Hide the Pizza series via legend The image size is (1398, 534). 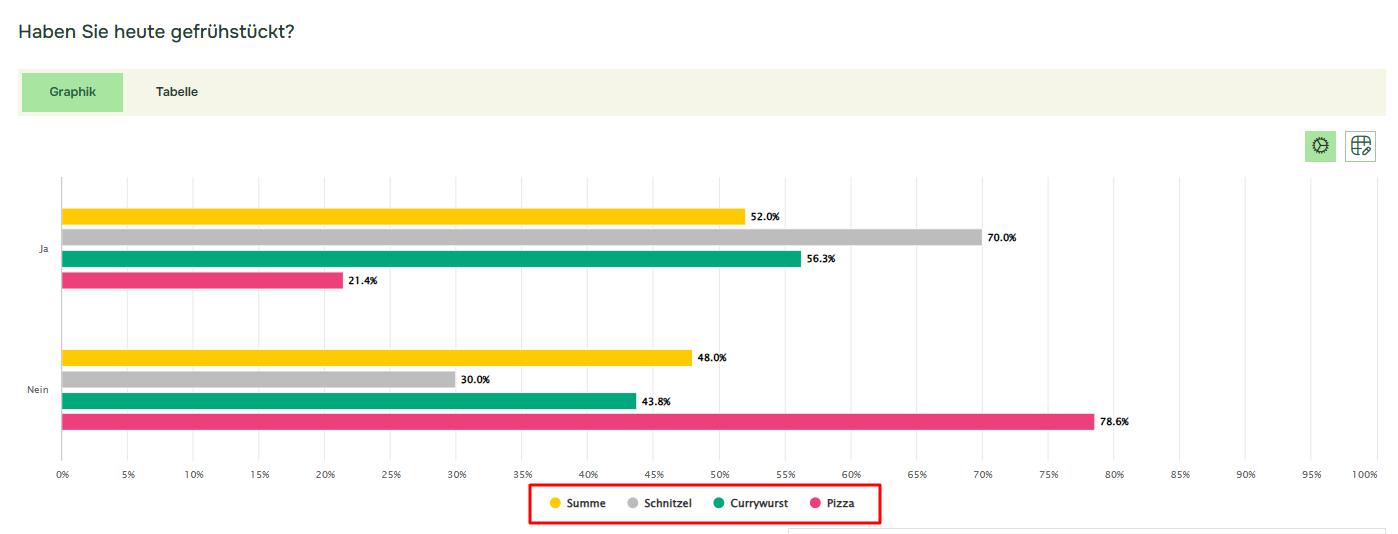coord(832,503)
